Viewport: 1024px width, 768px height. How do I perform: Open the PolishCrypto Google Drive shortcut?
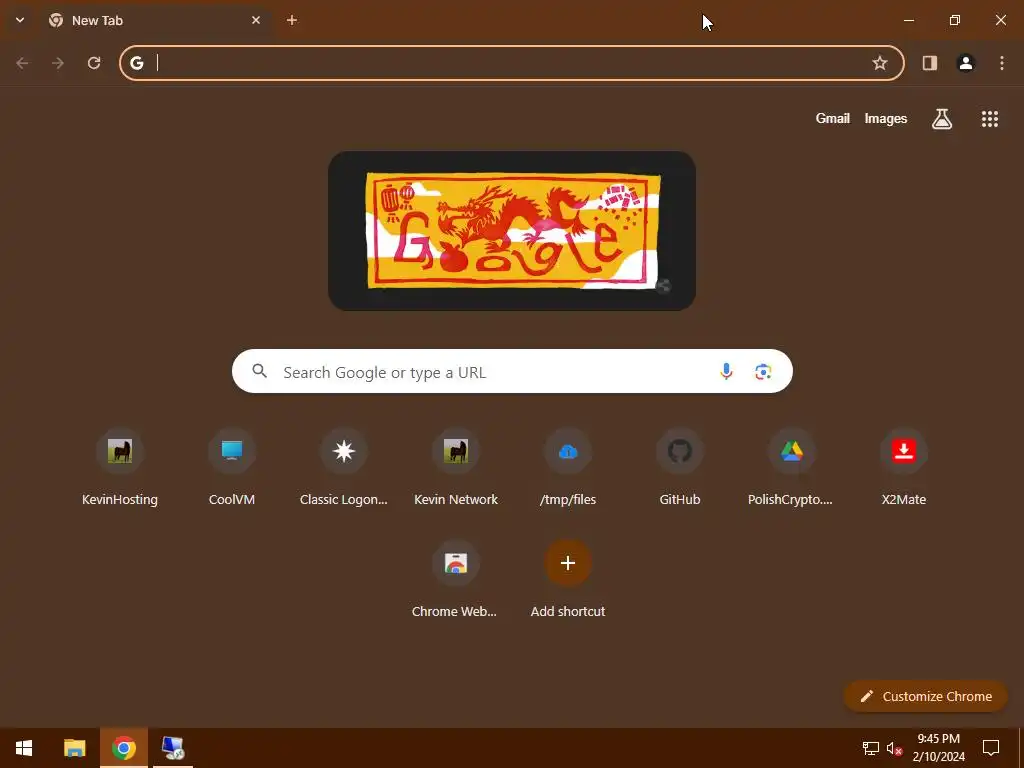click(792, 468)
